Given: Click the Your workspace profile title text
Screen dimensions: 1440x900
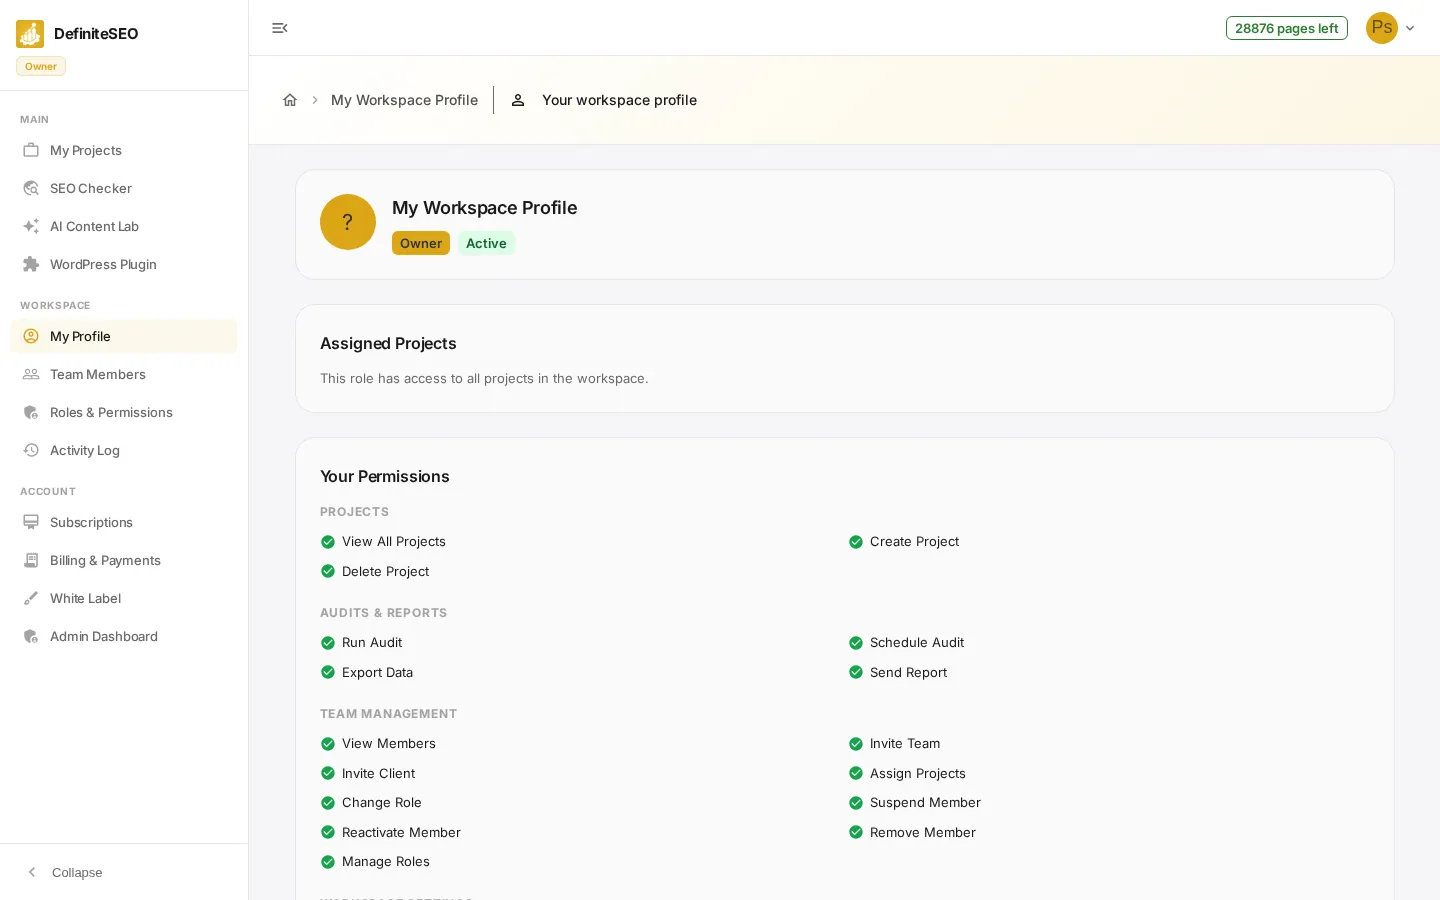Looking at the screenshot, I should [x=619, y=100].
